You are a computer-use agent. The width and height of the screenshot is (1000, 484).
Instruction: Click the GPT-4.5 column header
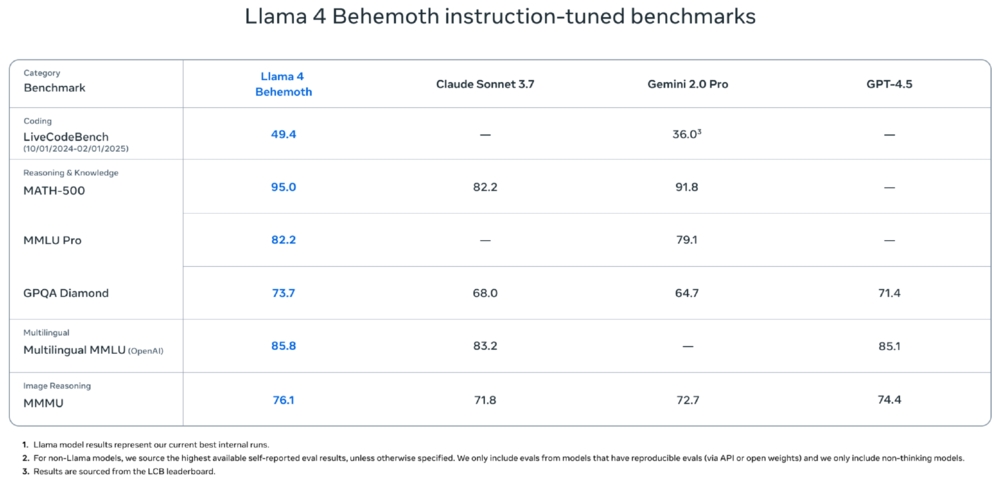(x=889, y=85)
